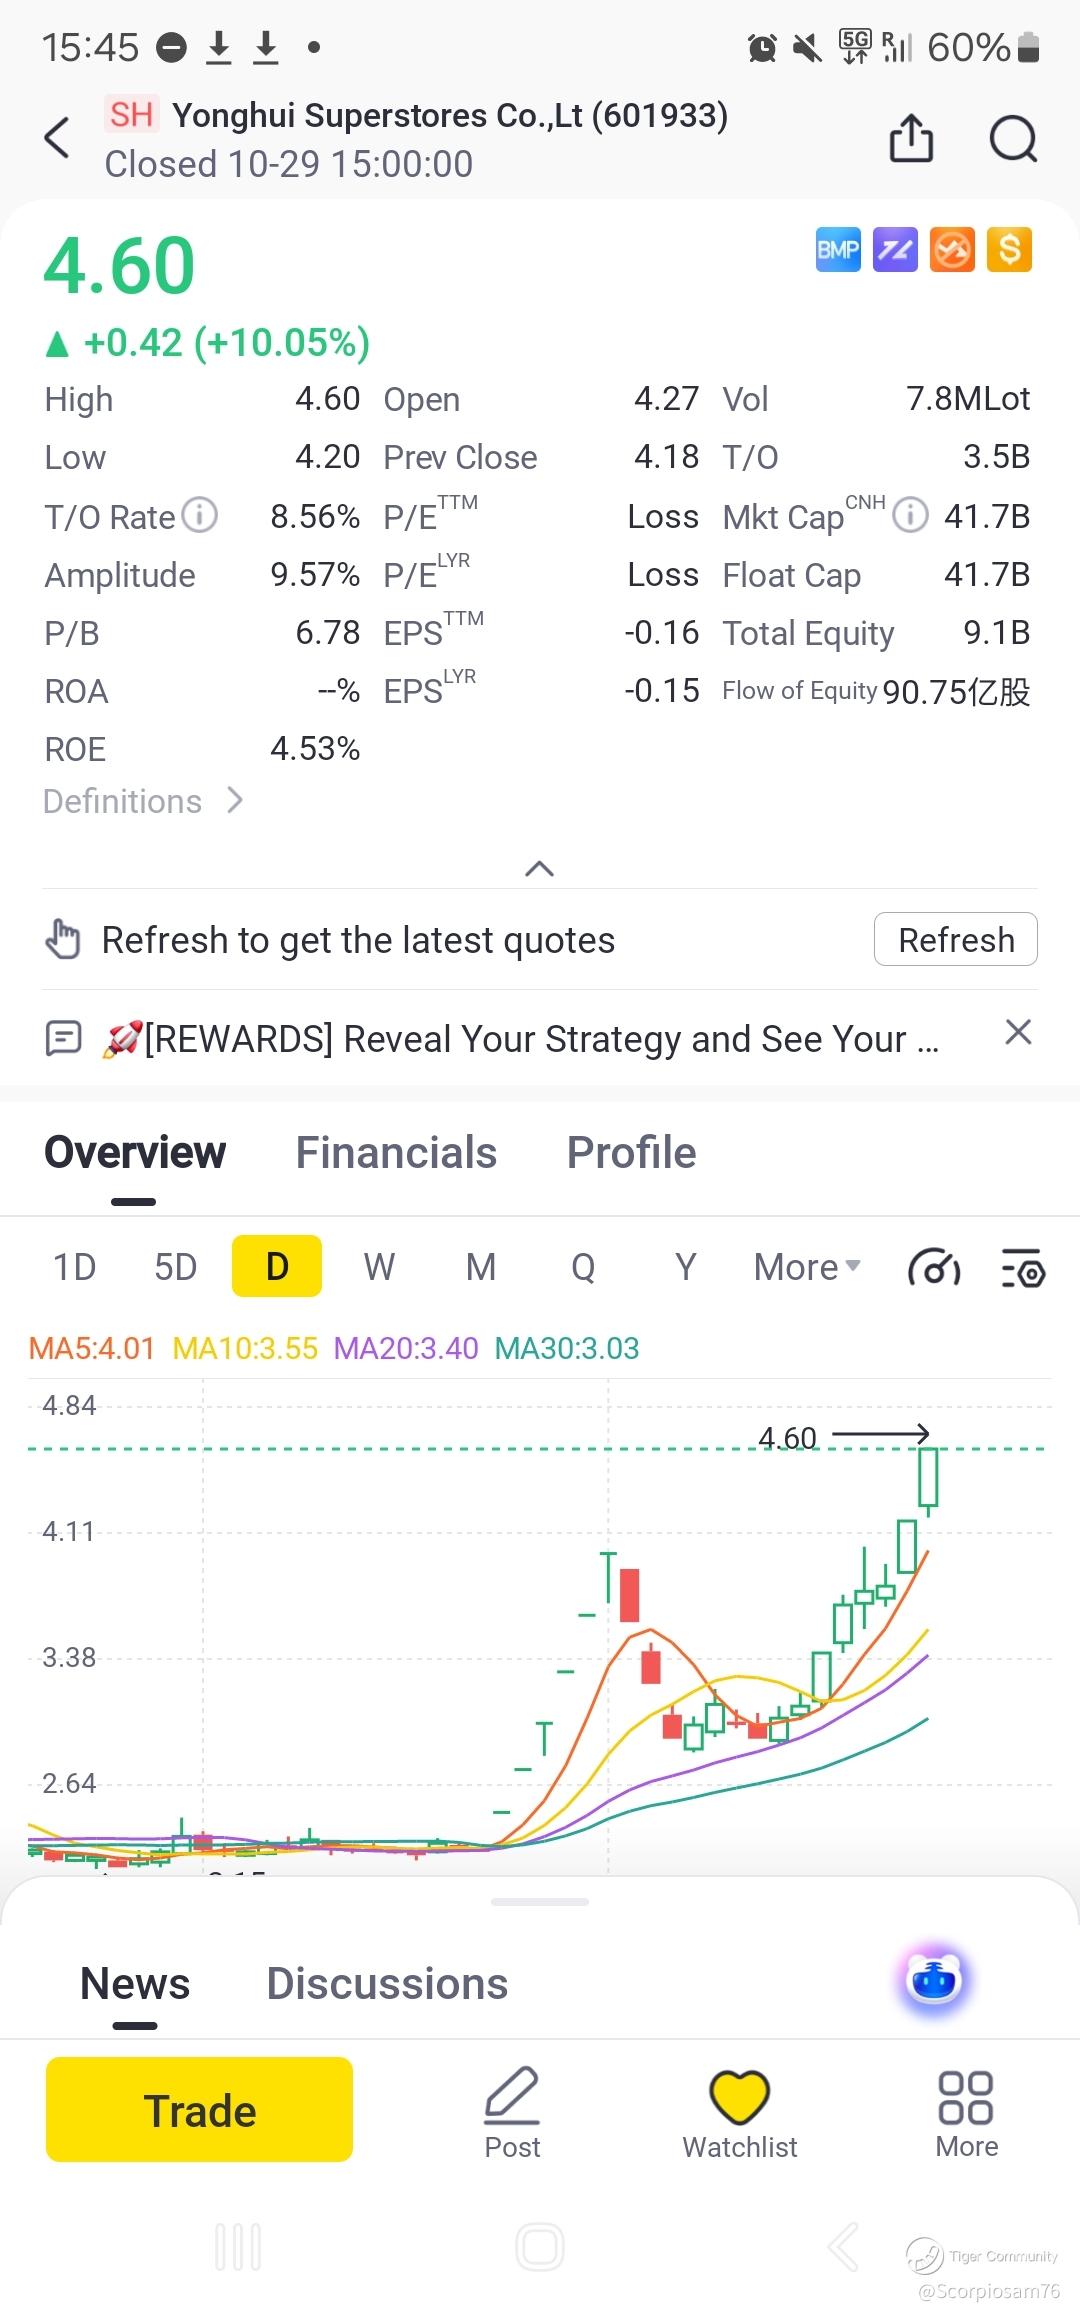Tap the Refresh quotes button

click(x=955, y=939)
